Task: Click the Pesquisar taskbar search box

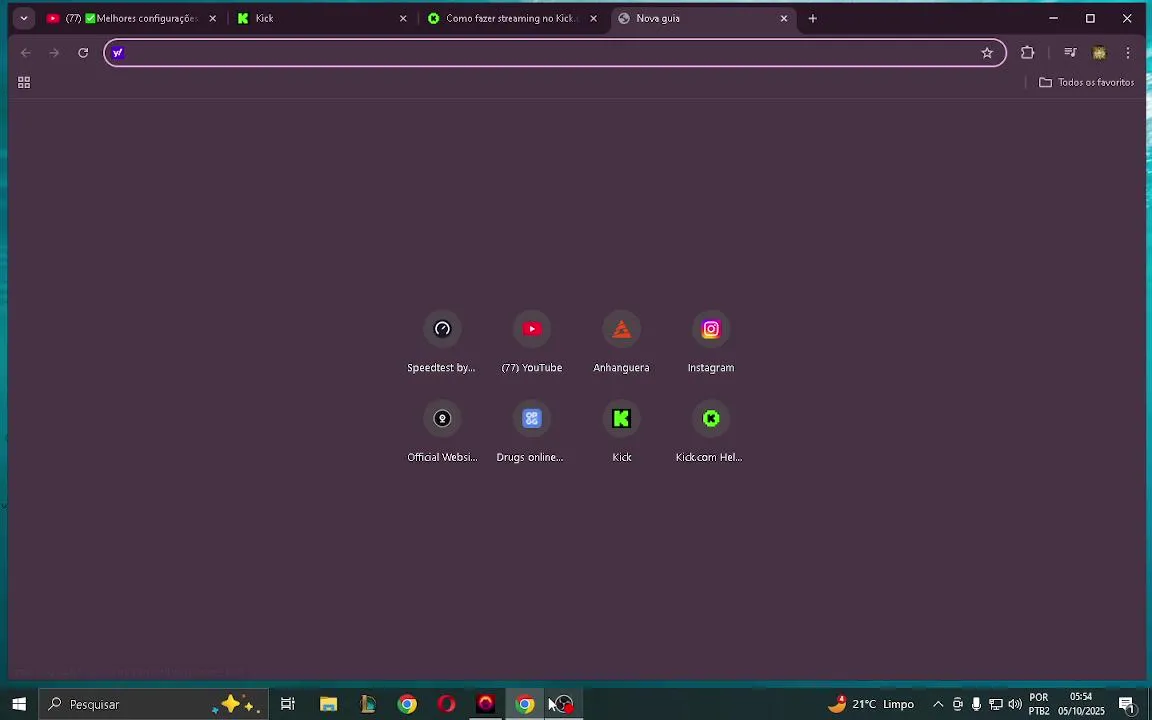Action: click(154, 705)
